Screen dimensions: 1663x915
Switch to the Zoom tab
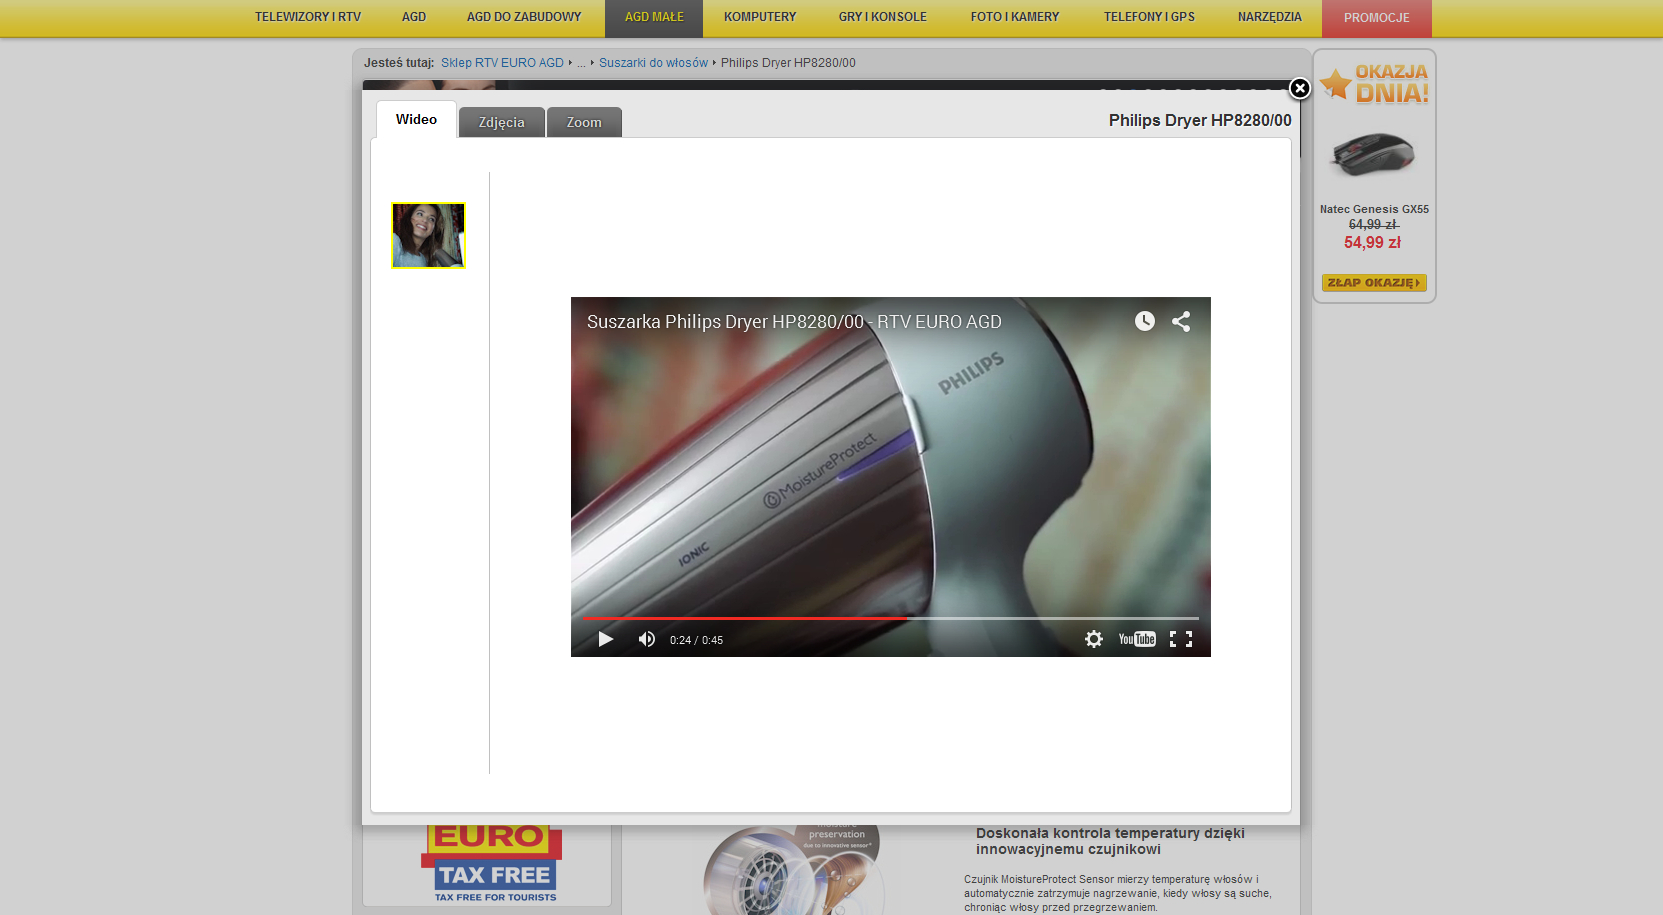[584, 122]
